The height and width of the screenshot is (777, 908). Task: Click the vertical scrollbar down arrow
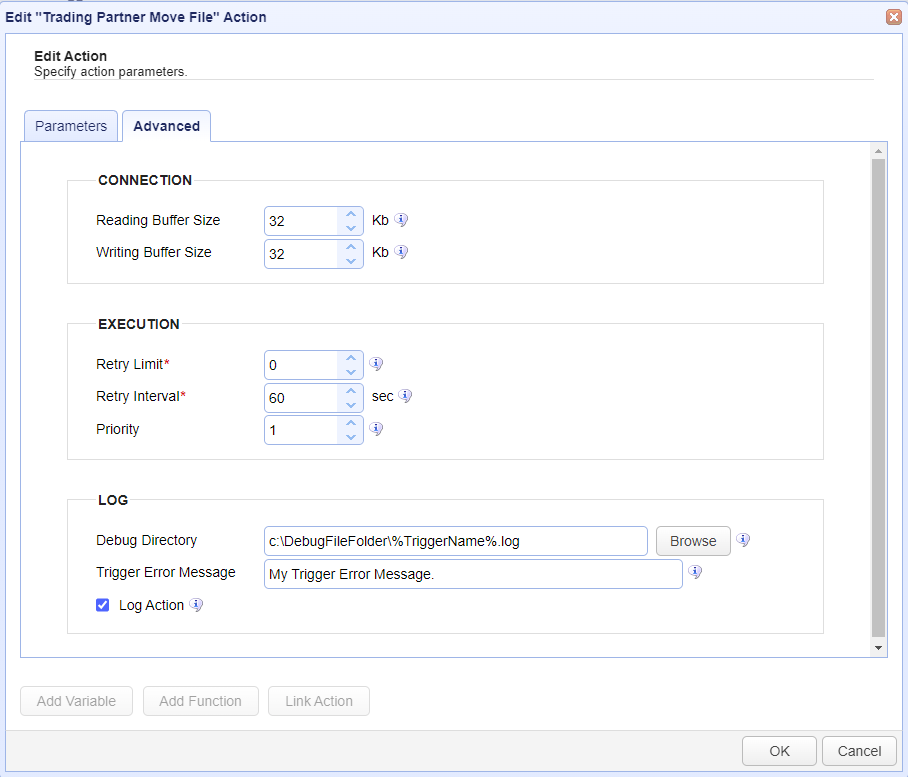[x=878, y=648]
